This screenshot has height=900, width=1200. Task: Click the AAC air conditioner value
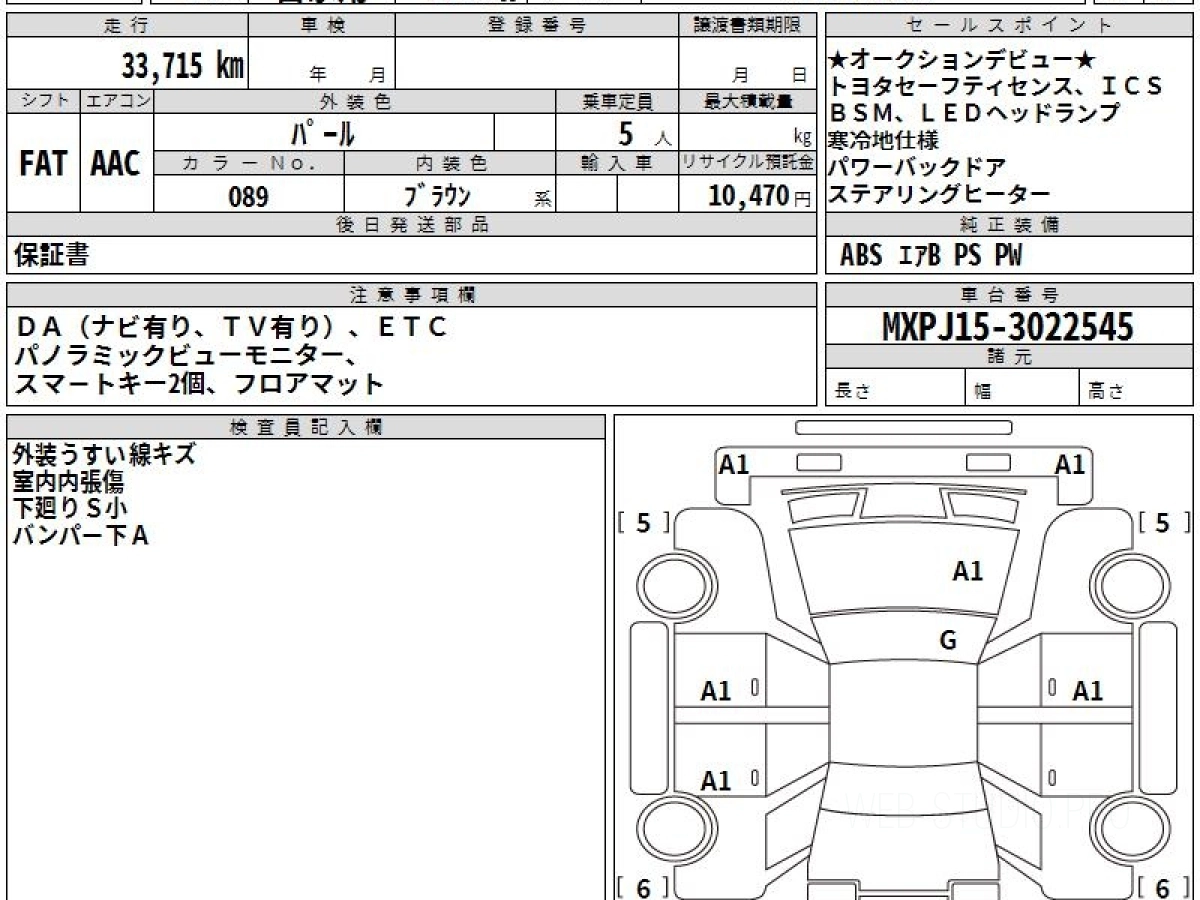[x=117, y=163]
